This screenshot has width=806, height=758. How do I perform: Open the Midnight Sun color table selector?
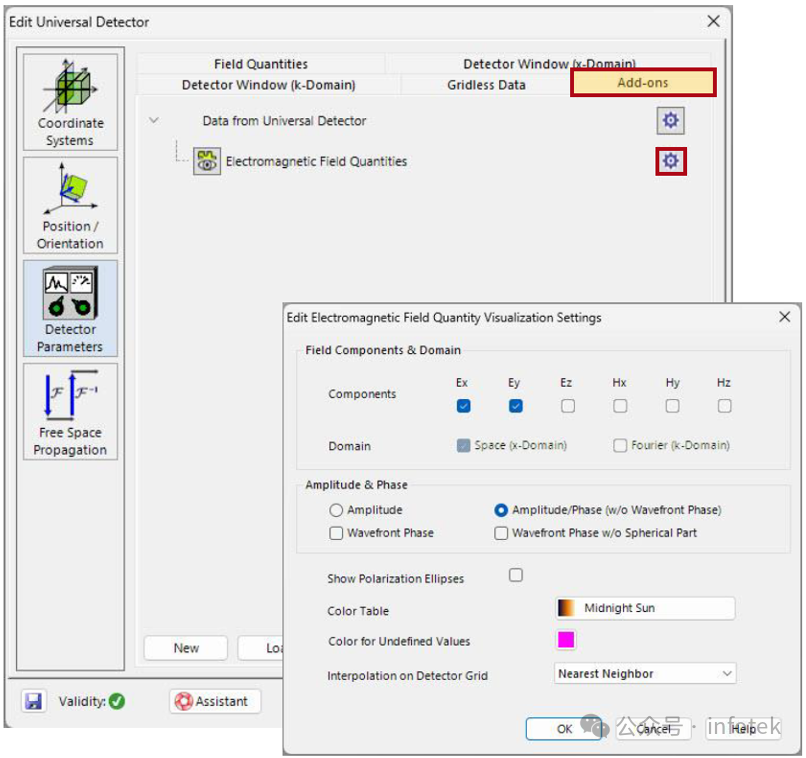tap(644, 608)
